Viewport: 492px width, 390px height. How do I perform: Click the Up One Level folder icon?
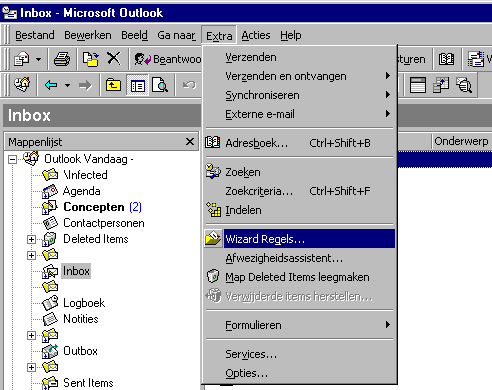pos(113,85)
